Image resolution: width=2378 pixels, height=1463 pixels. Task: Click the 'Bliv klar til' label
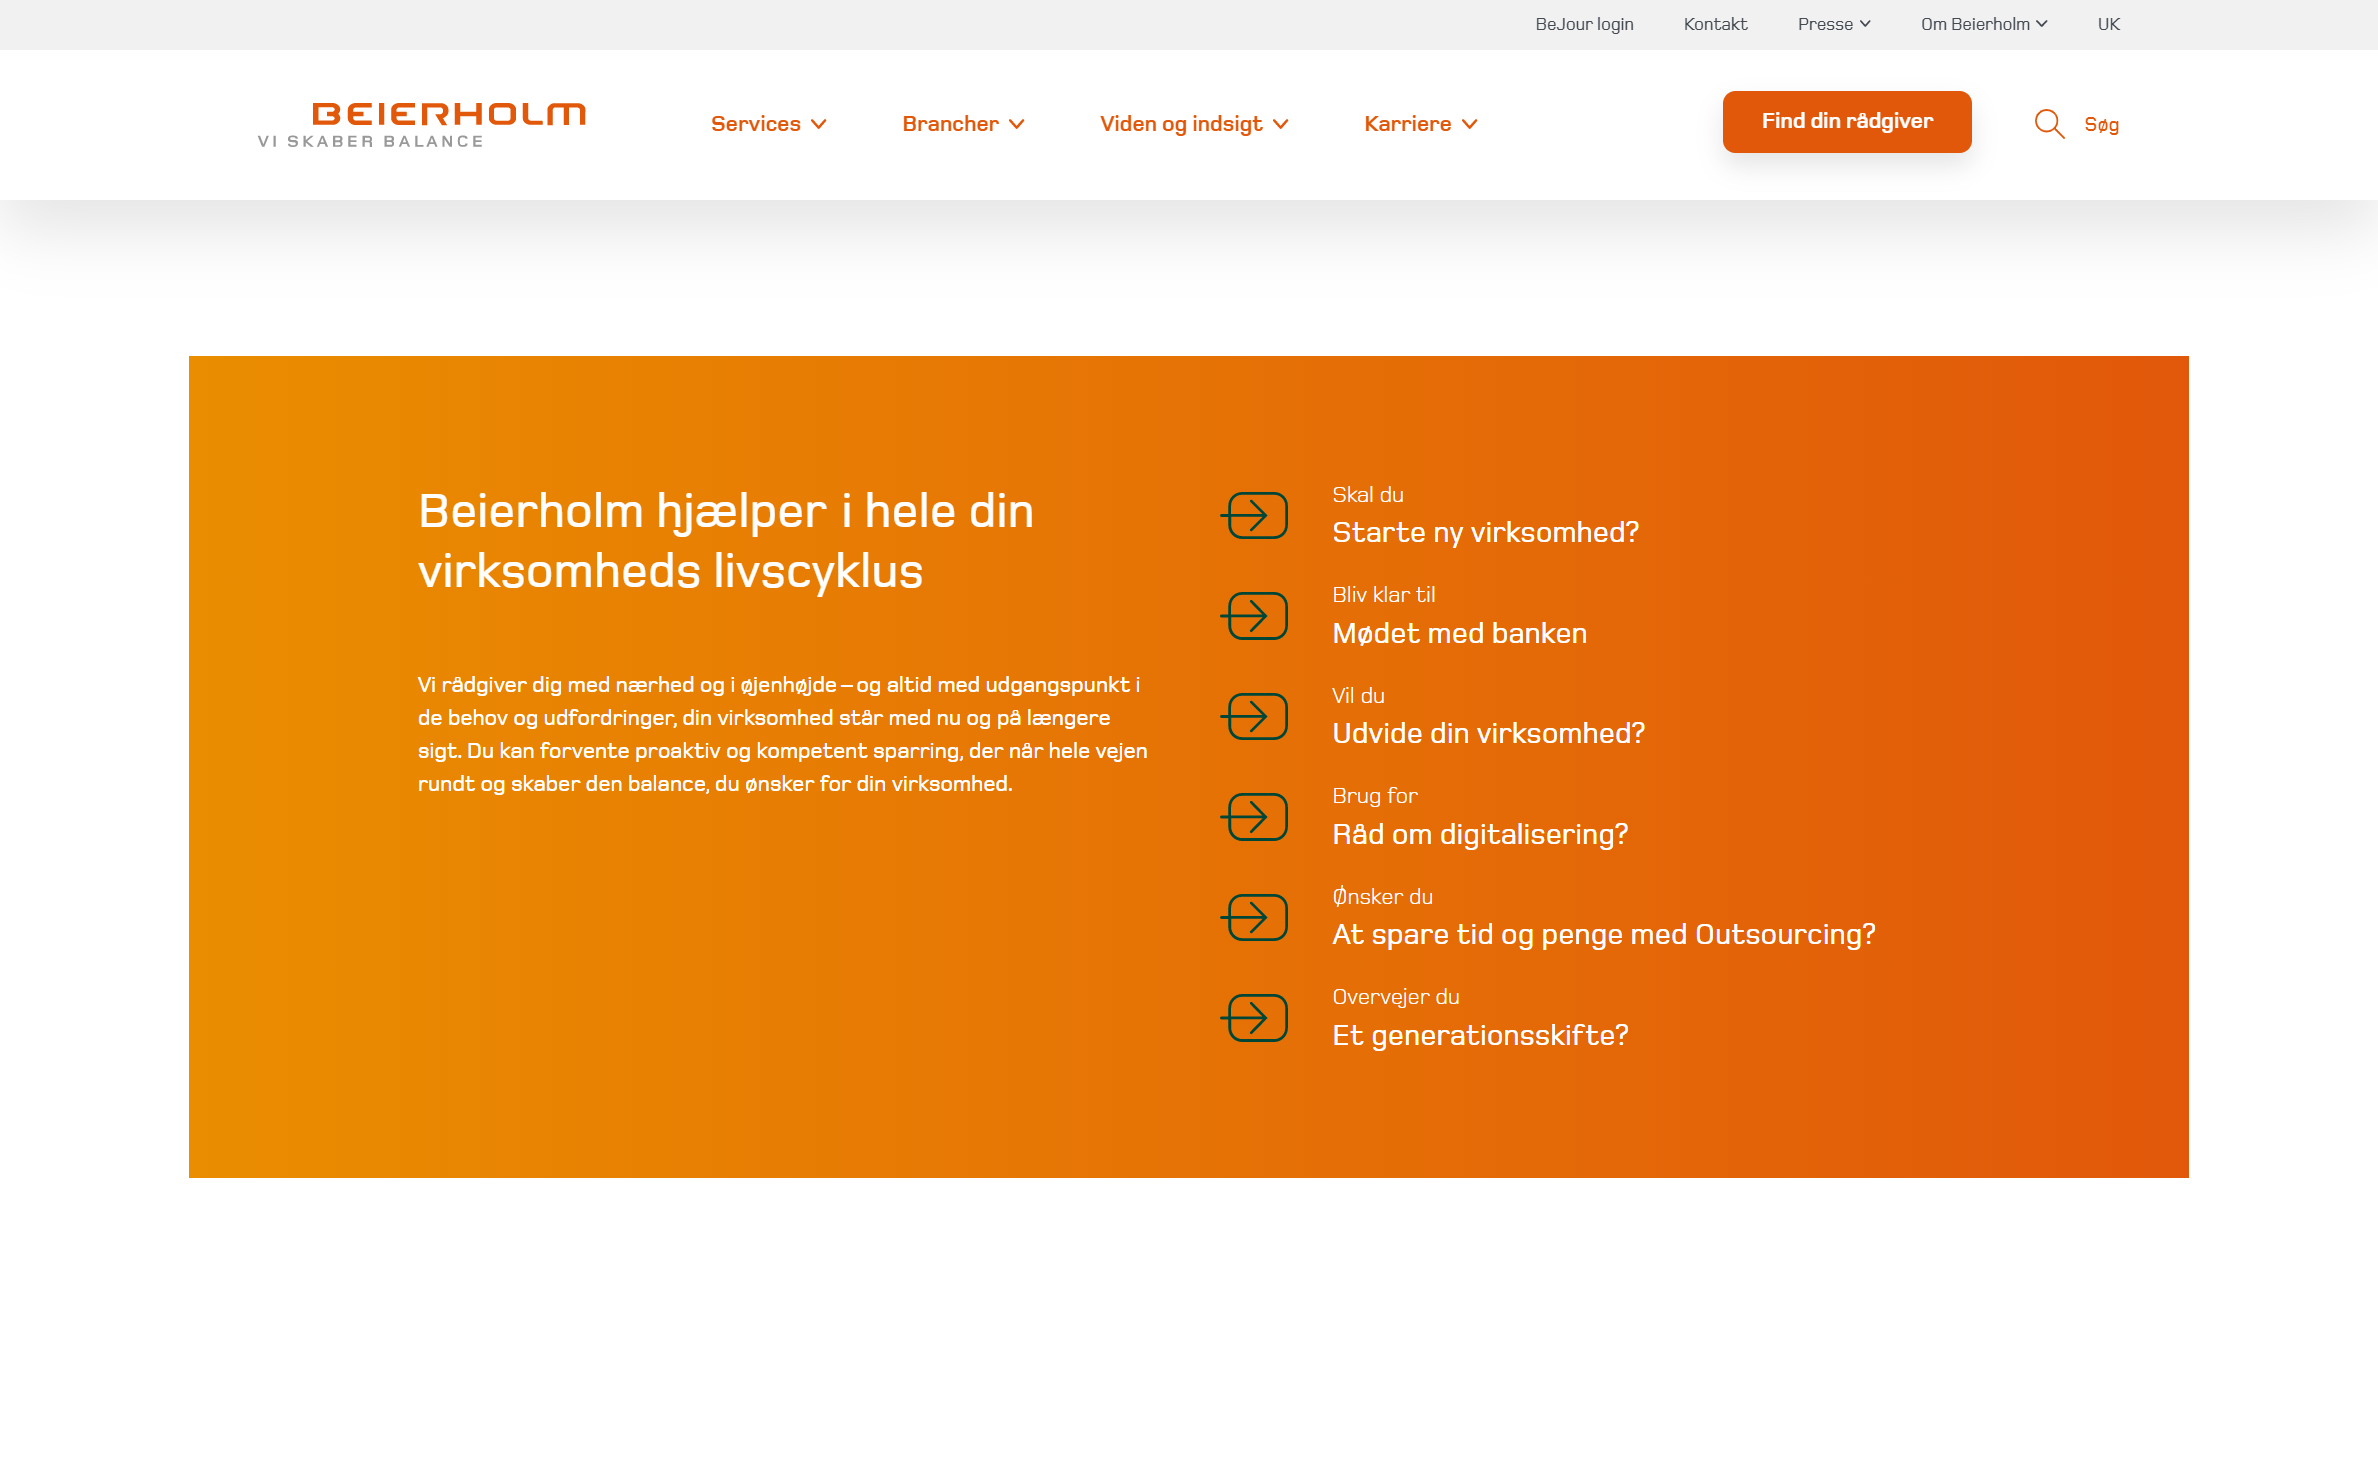tap(1383, 595)
